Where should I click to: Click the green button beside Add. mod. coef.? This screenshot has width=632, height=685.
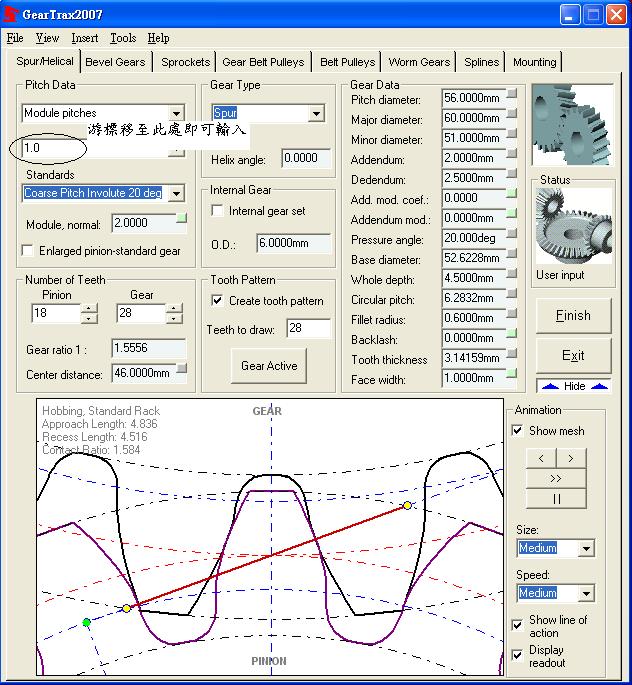pyautogui.click(x=511, y=193)
